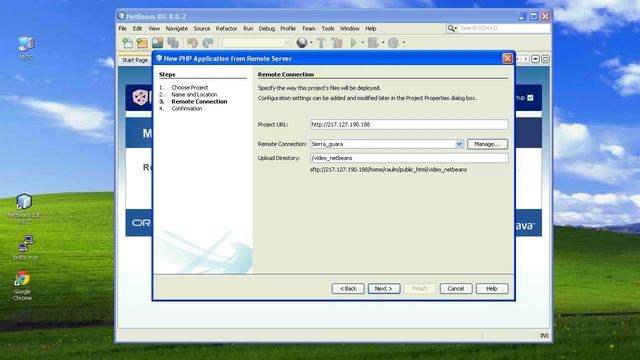Click the wizard Help button
The image size is (640, 360).
[492, 289]
